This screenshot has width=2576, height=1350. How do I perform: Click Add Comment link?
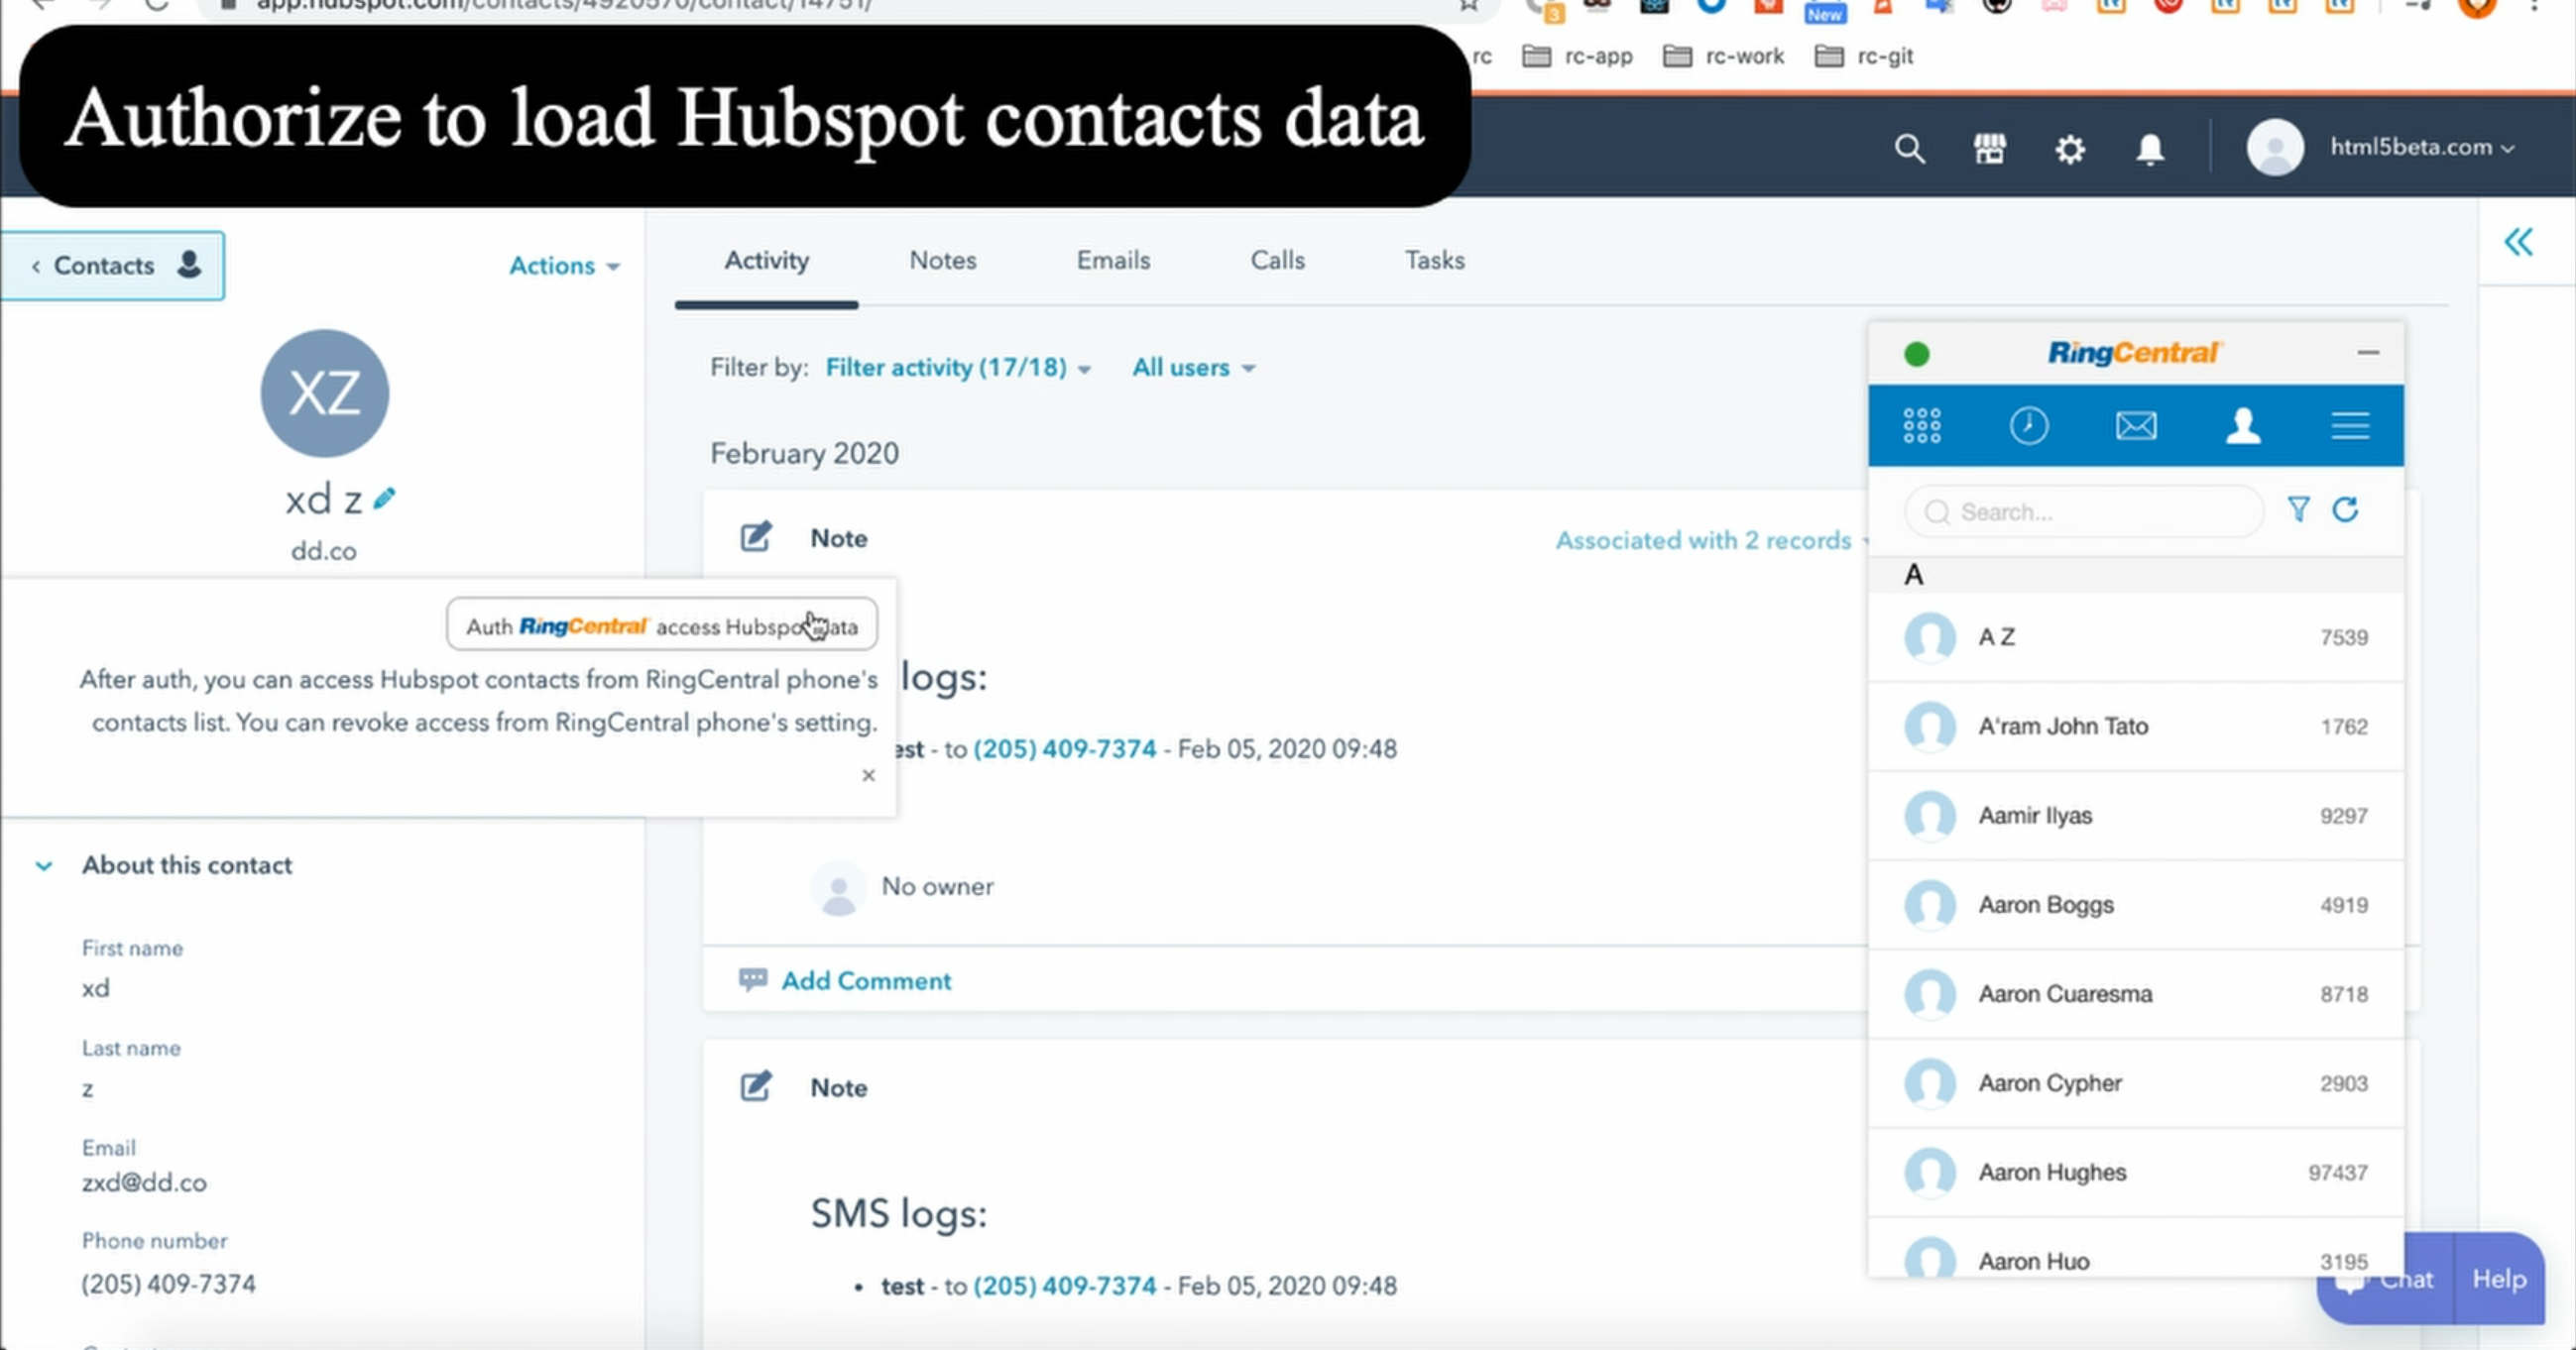click(x=865, y=981)
